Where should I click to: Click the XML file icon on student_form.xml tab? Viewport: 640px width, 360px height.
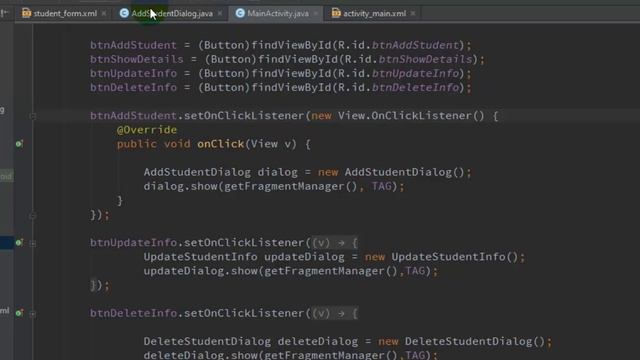pyautogui.click(x=27, y=13)
